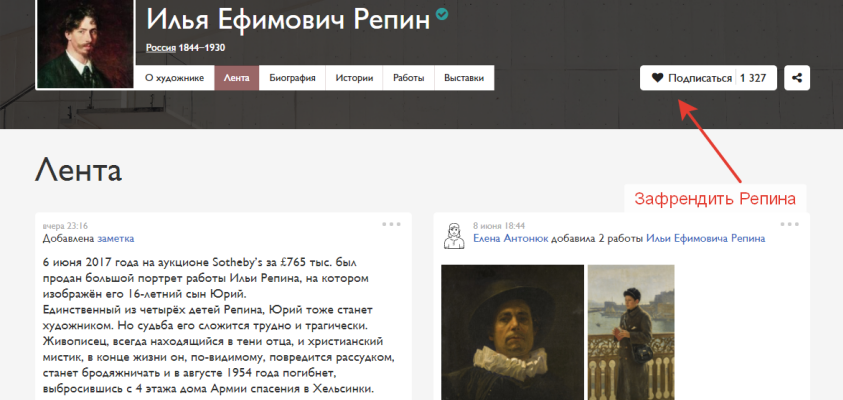Open the Елена Антонюк profile link
The width and height of the screenshot is (843, 400).
coord(511,239)
